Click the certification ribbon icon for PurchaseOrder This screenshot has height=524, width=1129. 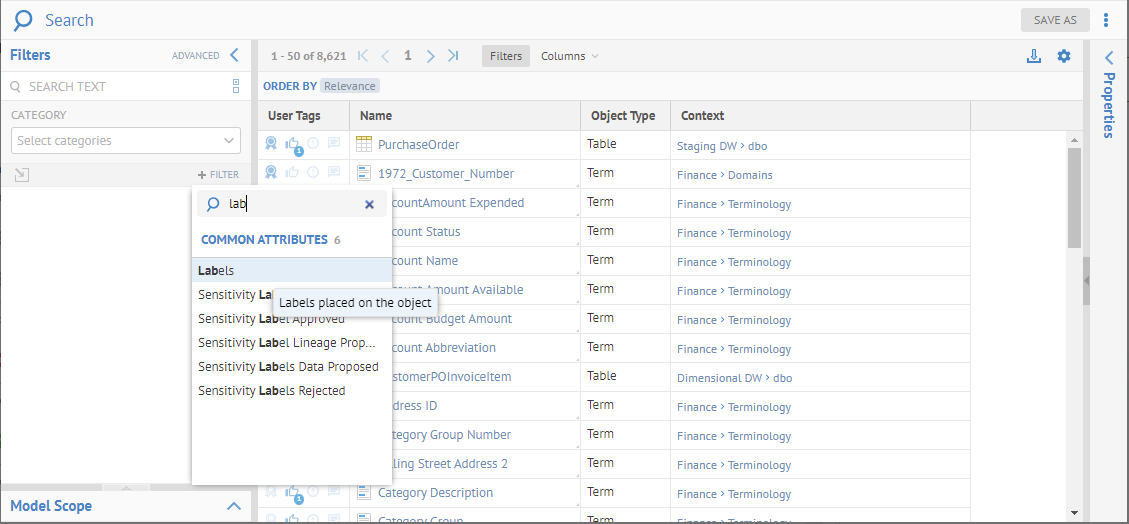[271, 144]
